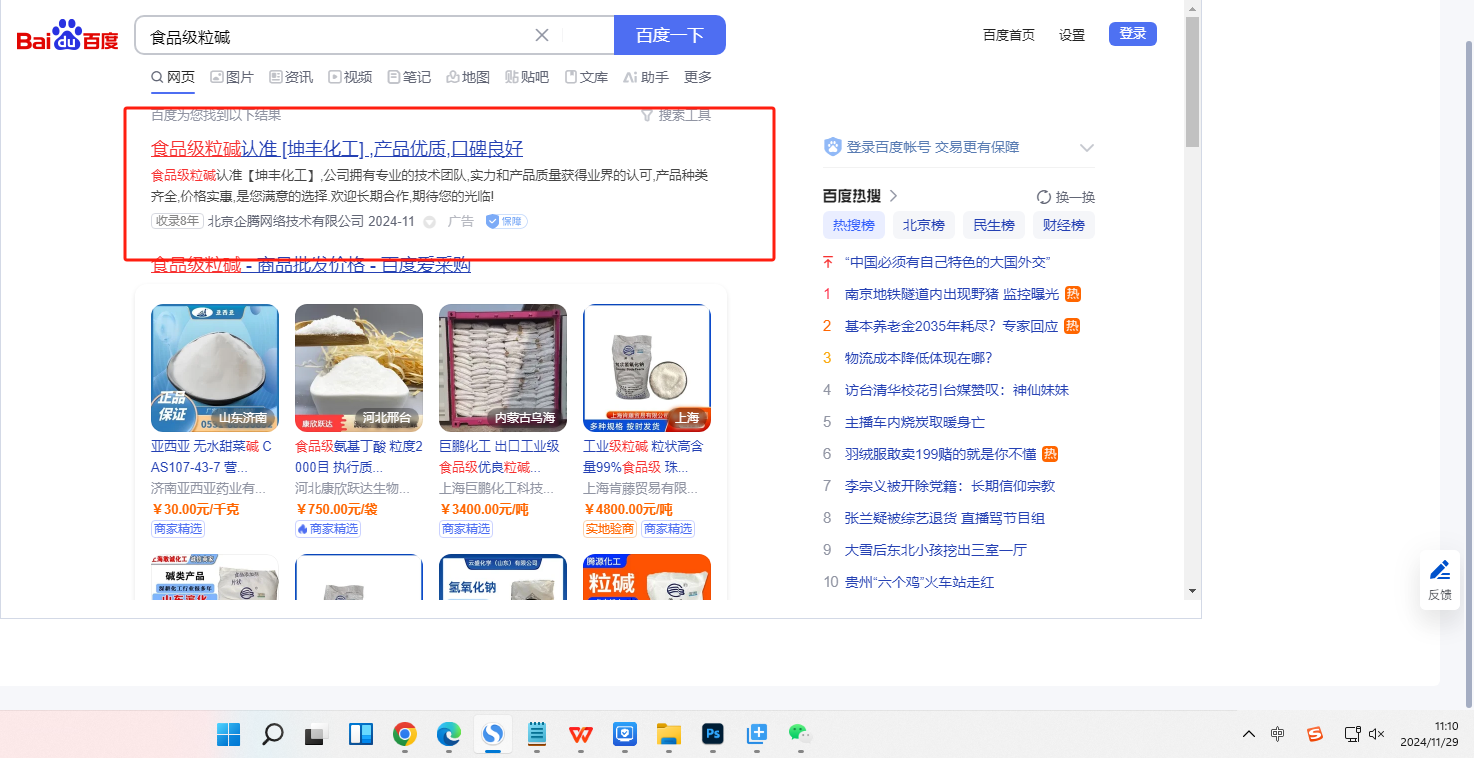The width and height of the screenshot is (1474, 758).
Task: Open hot topic 物流成本降低体现在哪
Action: [x=919, y=358]
